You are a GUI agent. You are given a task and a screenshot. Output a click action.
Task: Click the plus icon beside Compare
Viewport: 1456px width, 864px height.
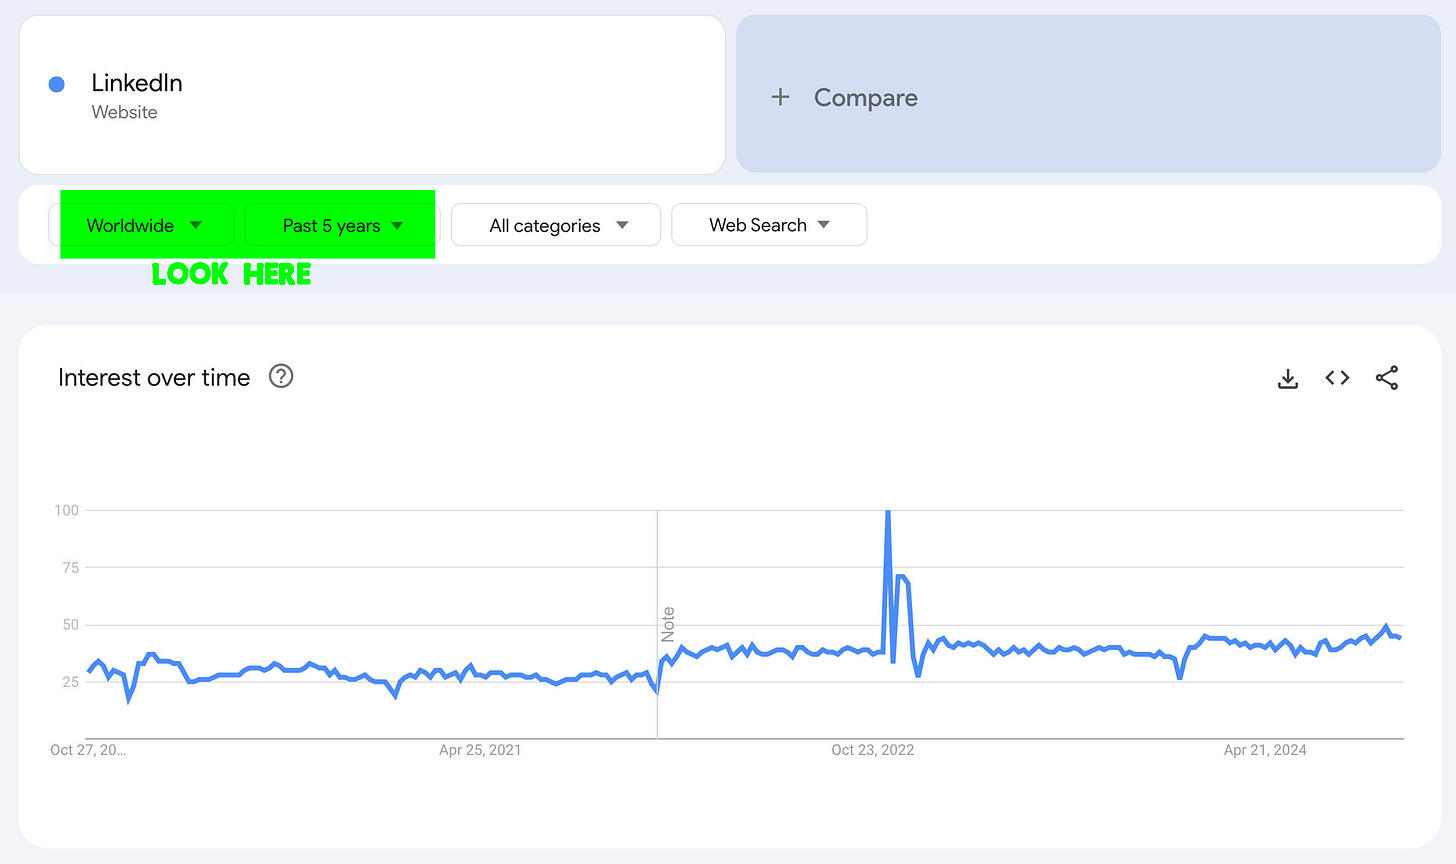(781, 97)
